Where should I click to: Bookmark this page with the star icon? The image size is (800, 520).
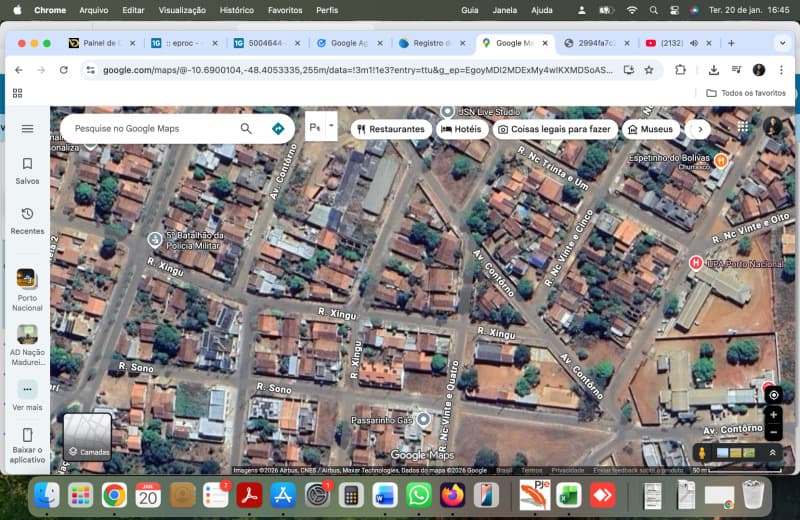tap(649, 70)
